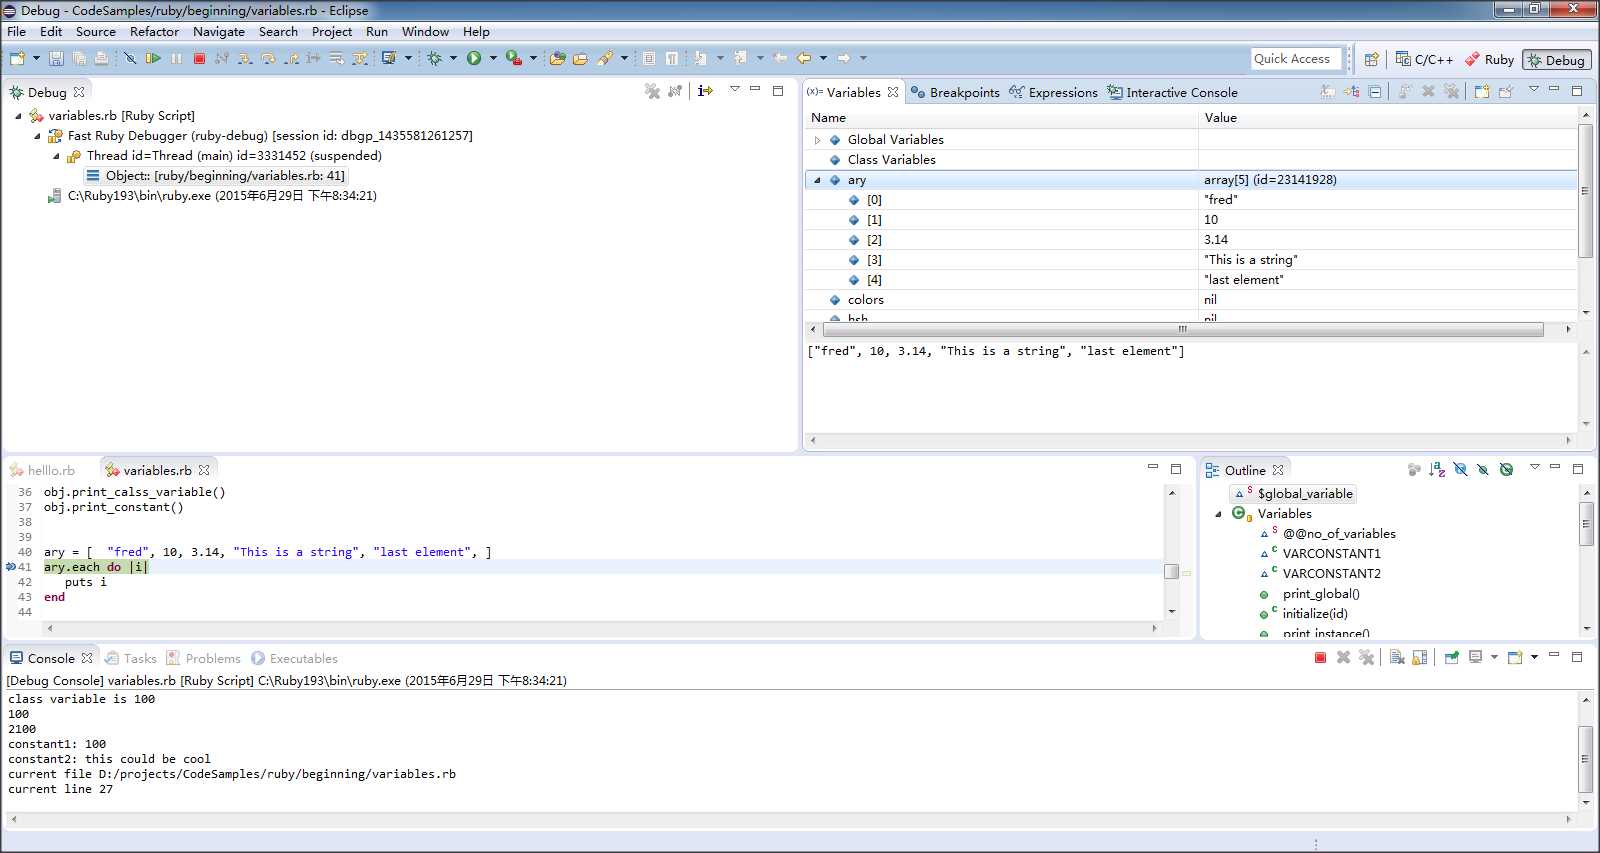1600x853 pixels.
Task: Open the Run launch dropdown arrow
Action: click(x=493, y=58)
